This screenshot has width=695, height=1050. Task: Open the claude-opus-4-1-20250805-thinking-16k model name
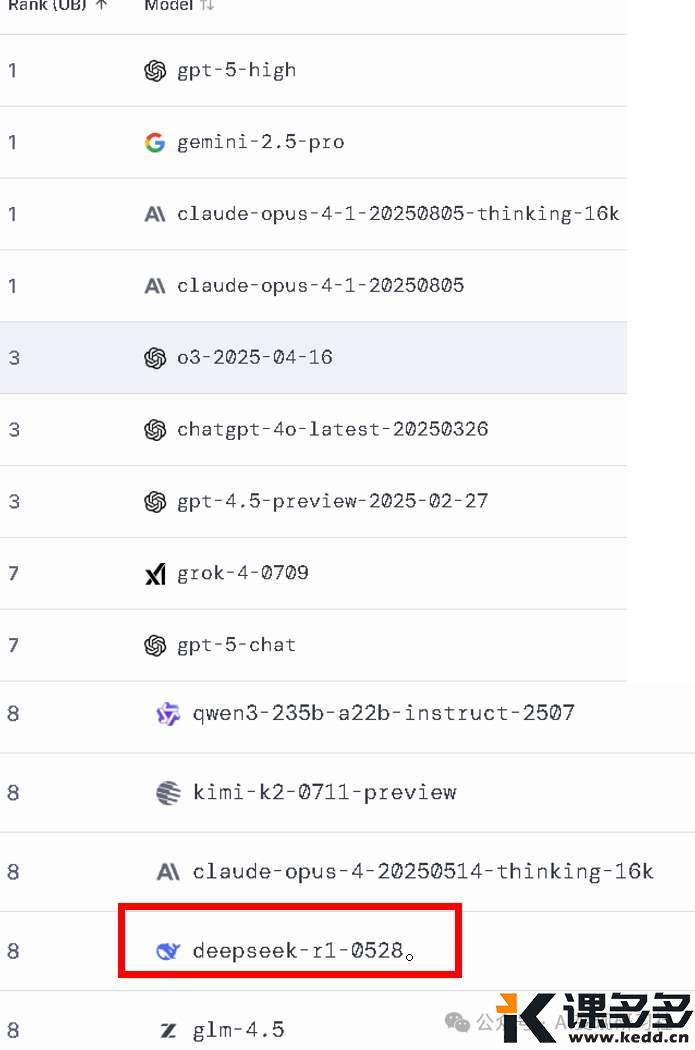point(398,214)
